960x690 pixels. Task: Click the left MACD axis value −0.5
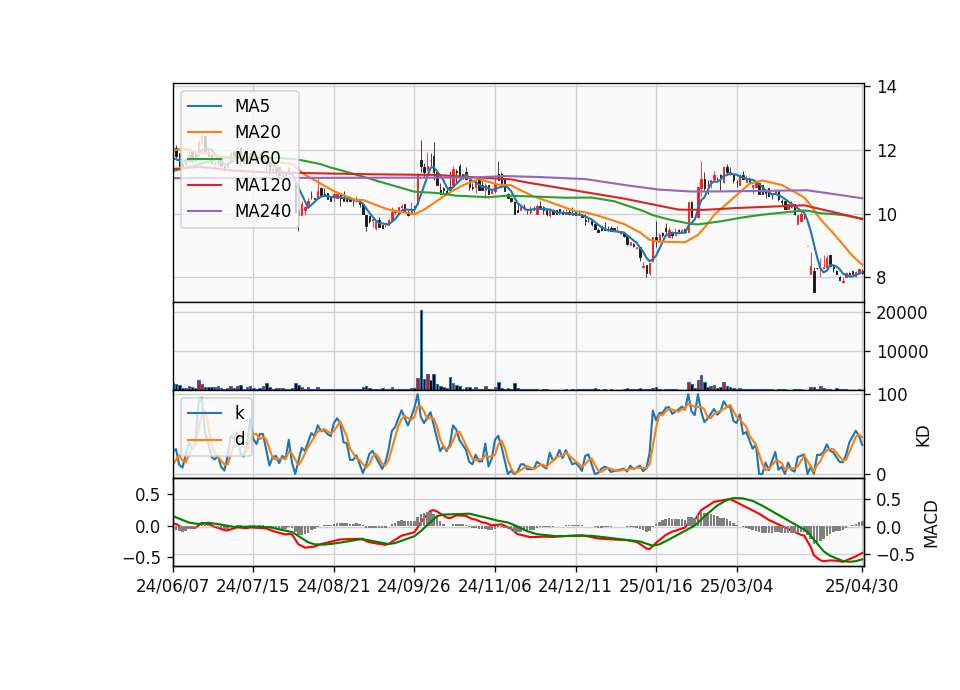click(x=142, y=558)
